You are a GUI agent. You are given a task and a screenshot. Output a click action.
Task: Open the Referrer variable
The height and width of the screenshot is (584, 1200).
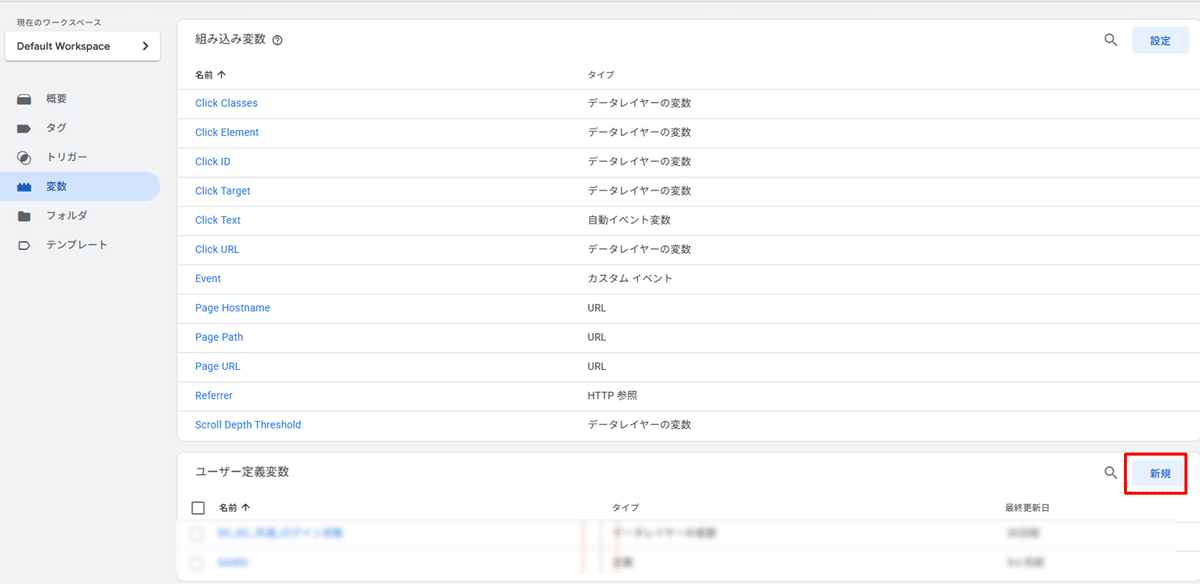pos(214,396)
